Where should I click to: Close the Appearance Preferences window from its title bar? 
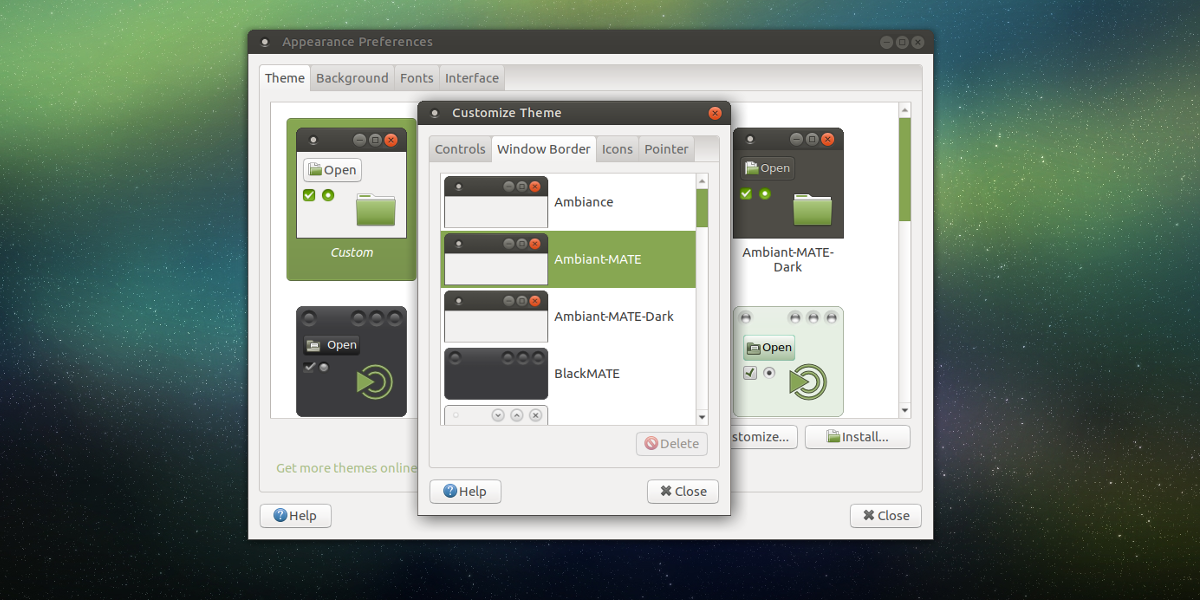coord(918,42)
